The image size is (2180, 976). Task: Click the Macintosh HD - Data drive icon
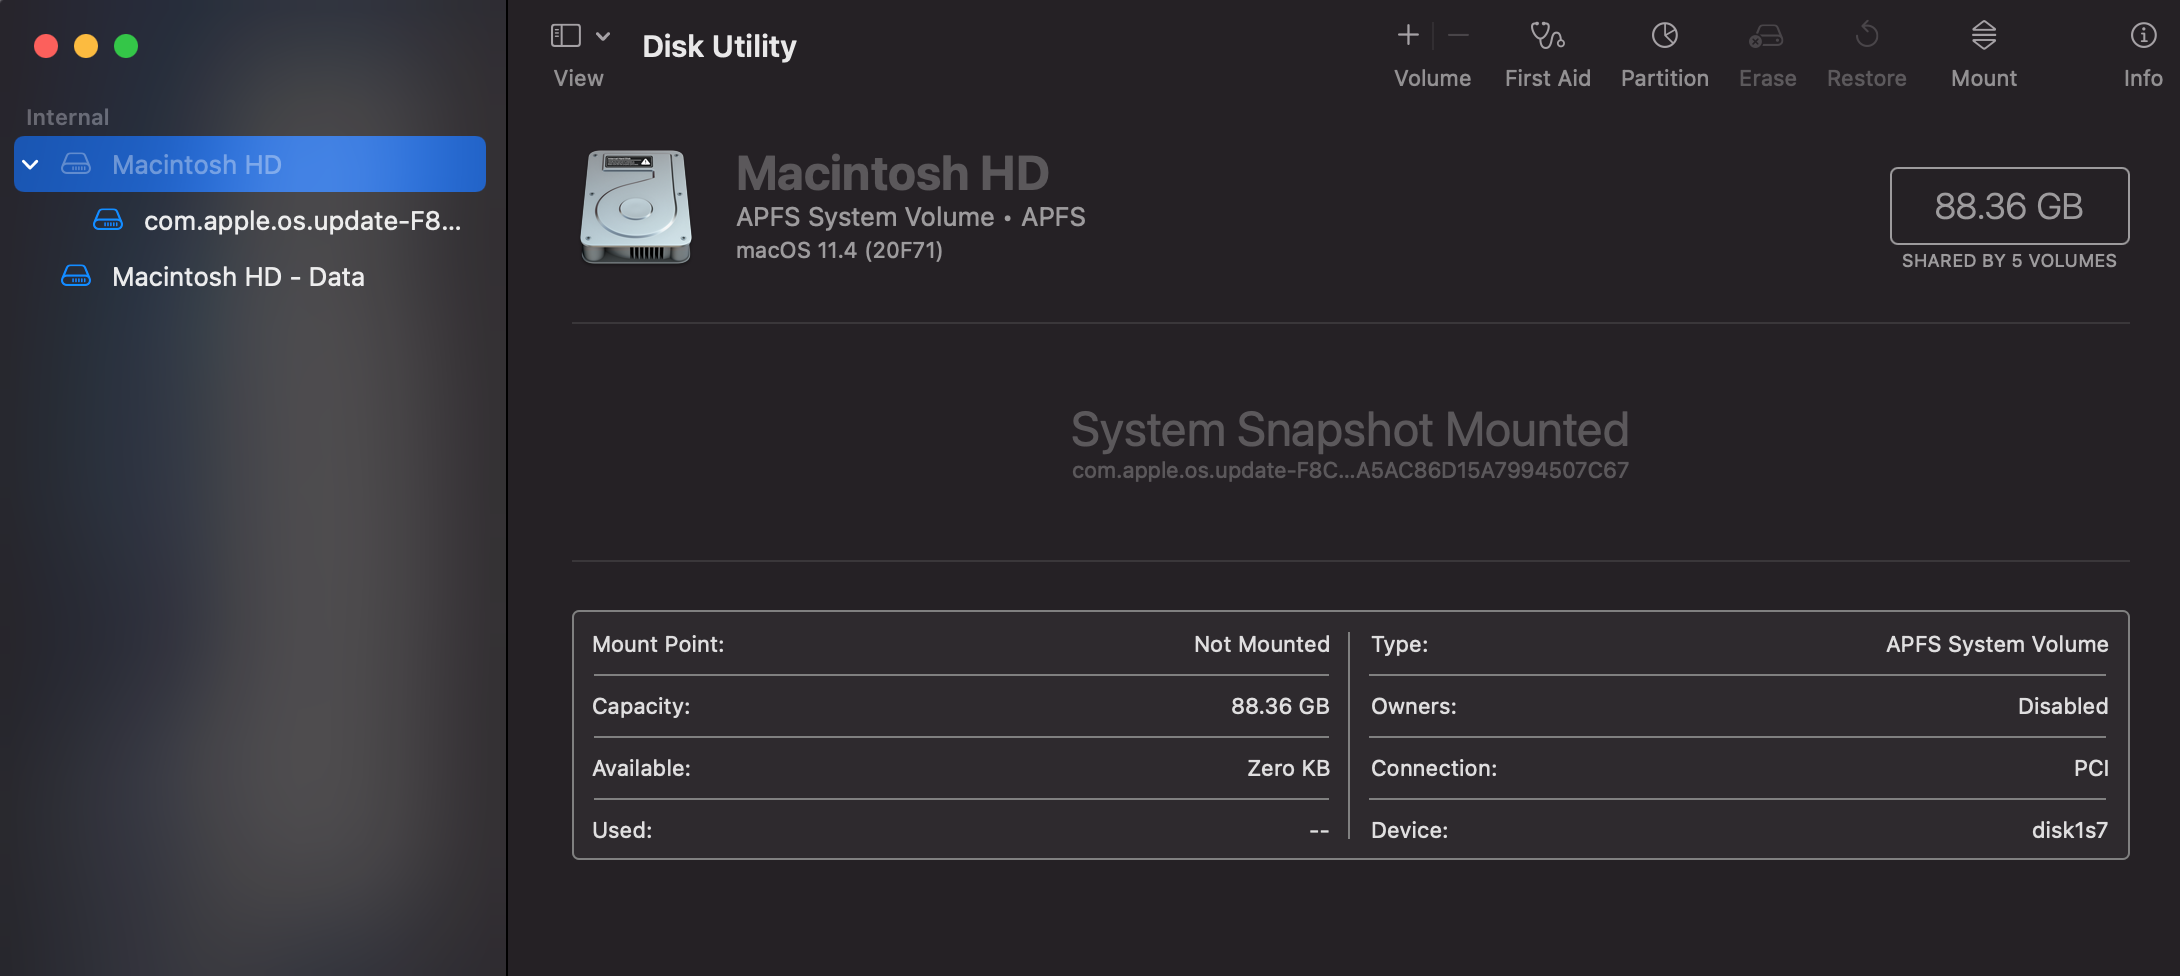(76, 276)
